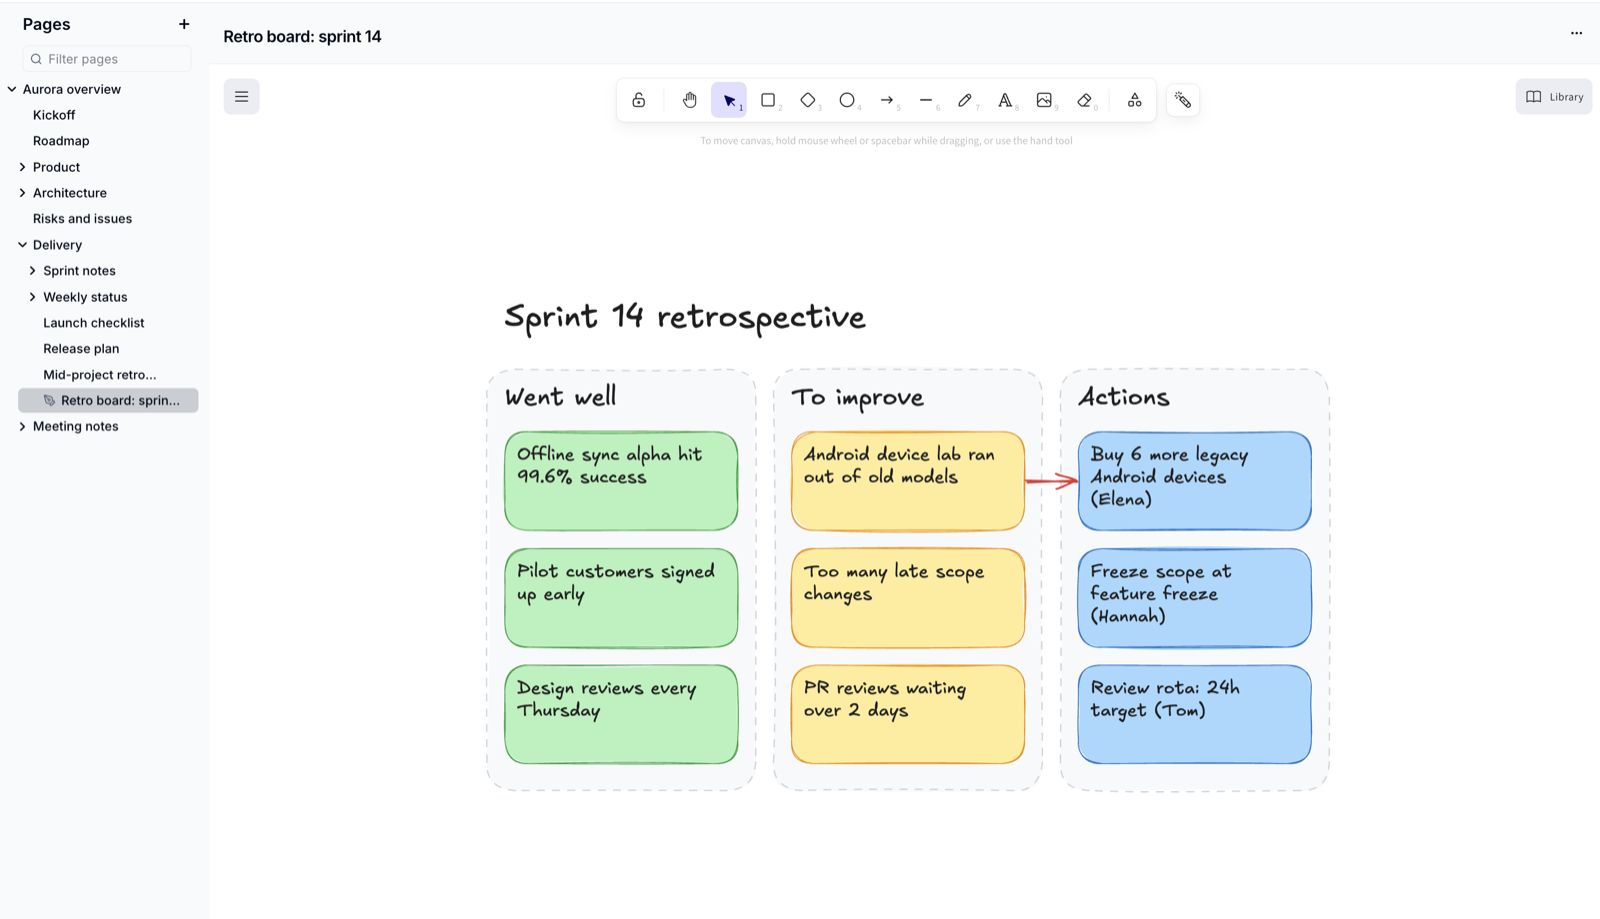Choose the Rectangle shape tool
Viewport: 1600px width, 919px height.
[768, 100]
